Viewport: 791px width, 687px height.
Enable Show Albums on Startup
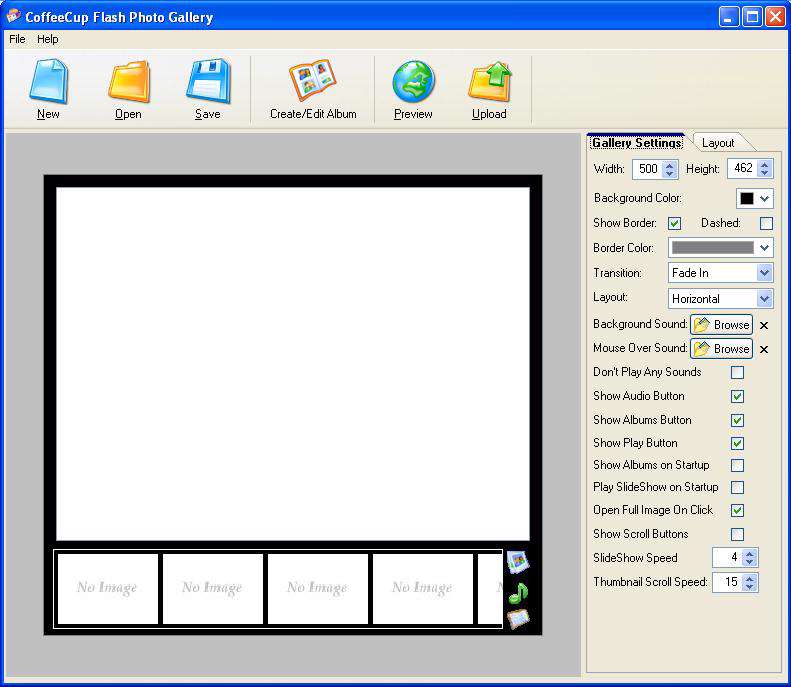[738, 465]
